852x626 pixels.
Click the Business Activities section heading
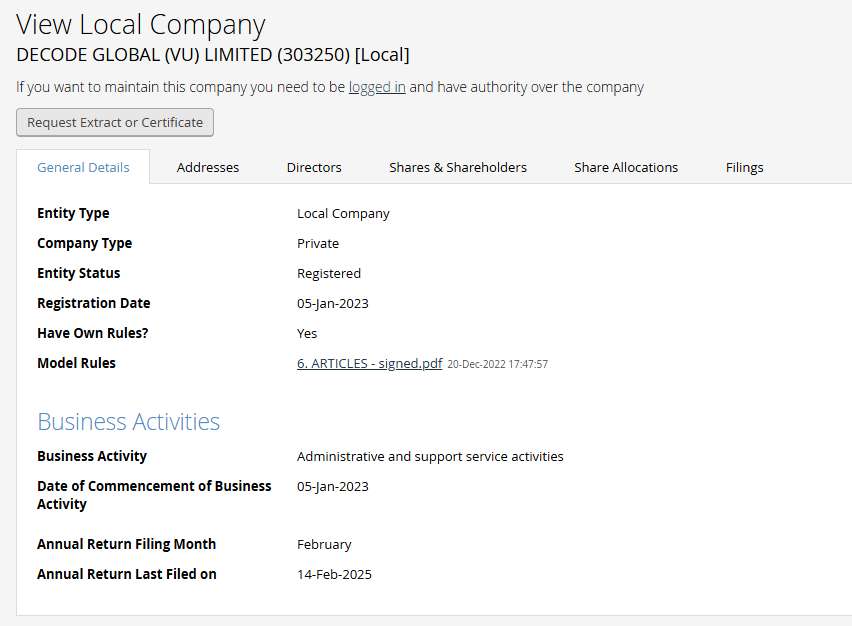click(x=128, y=422)
